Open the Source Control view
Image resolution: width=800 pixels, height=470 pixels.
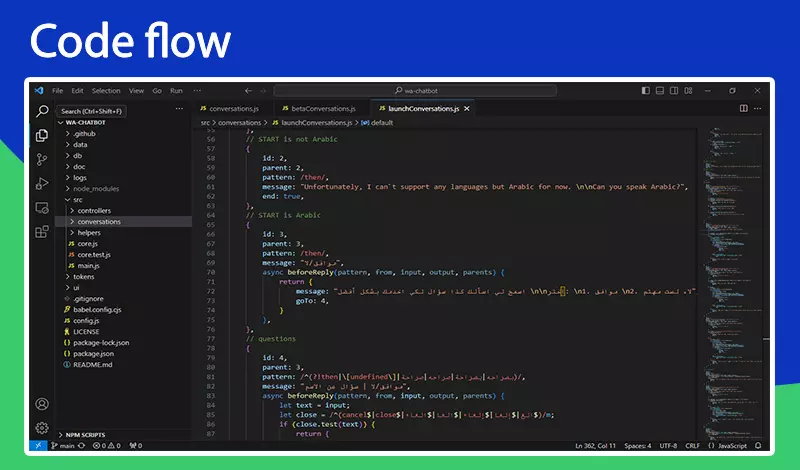click(42, 159)
